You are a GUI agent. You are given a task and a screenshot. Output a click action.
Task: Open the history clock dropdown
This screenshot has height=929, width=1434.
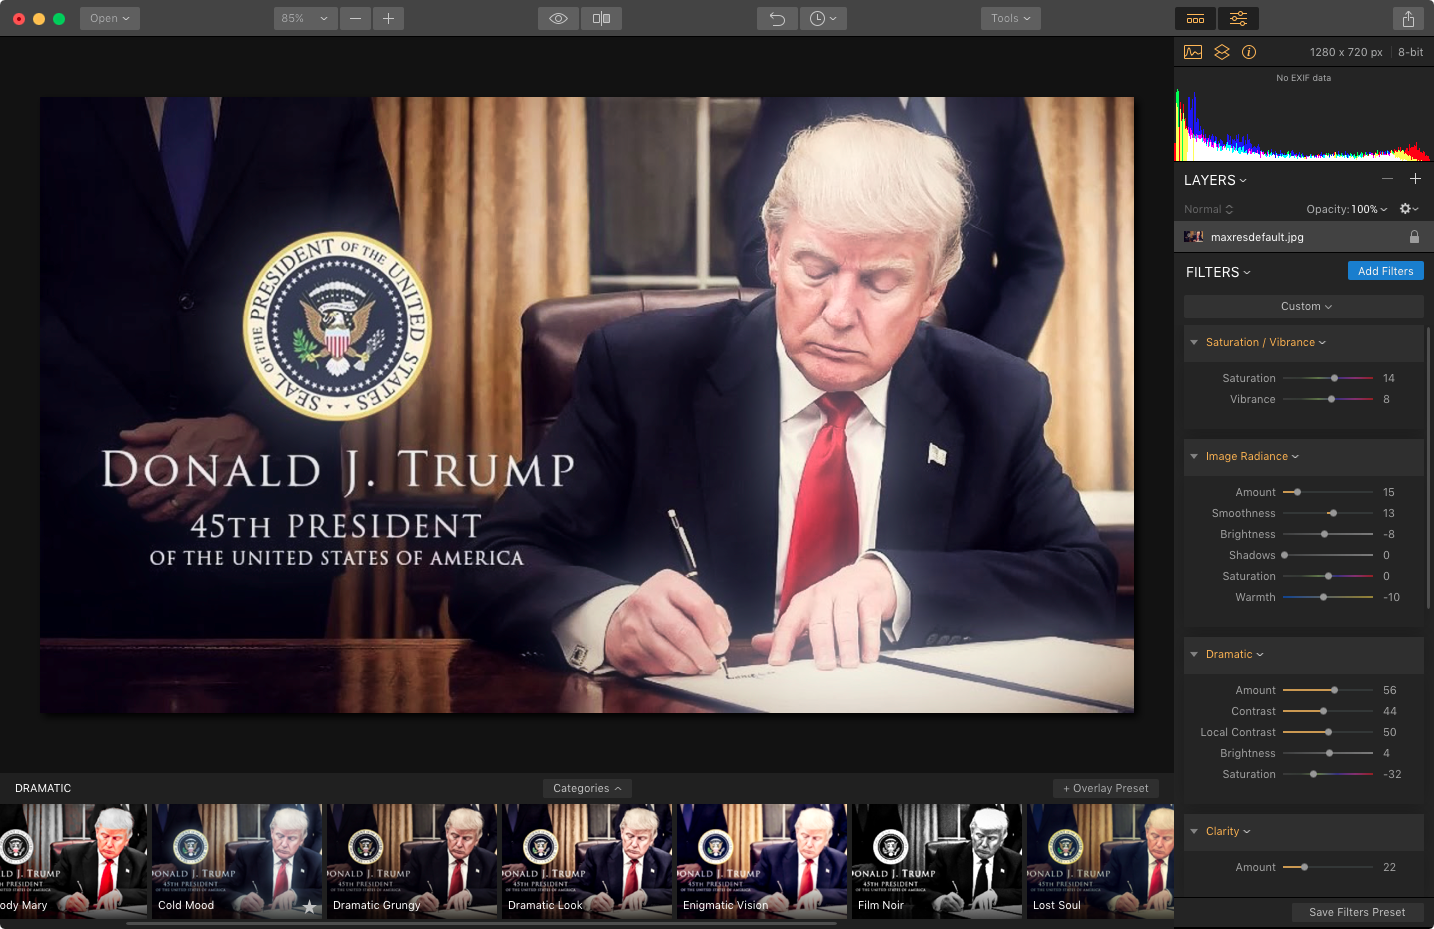coord(823,18)
